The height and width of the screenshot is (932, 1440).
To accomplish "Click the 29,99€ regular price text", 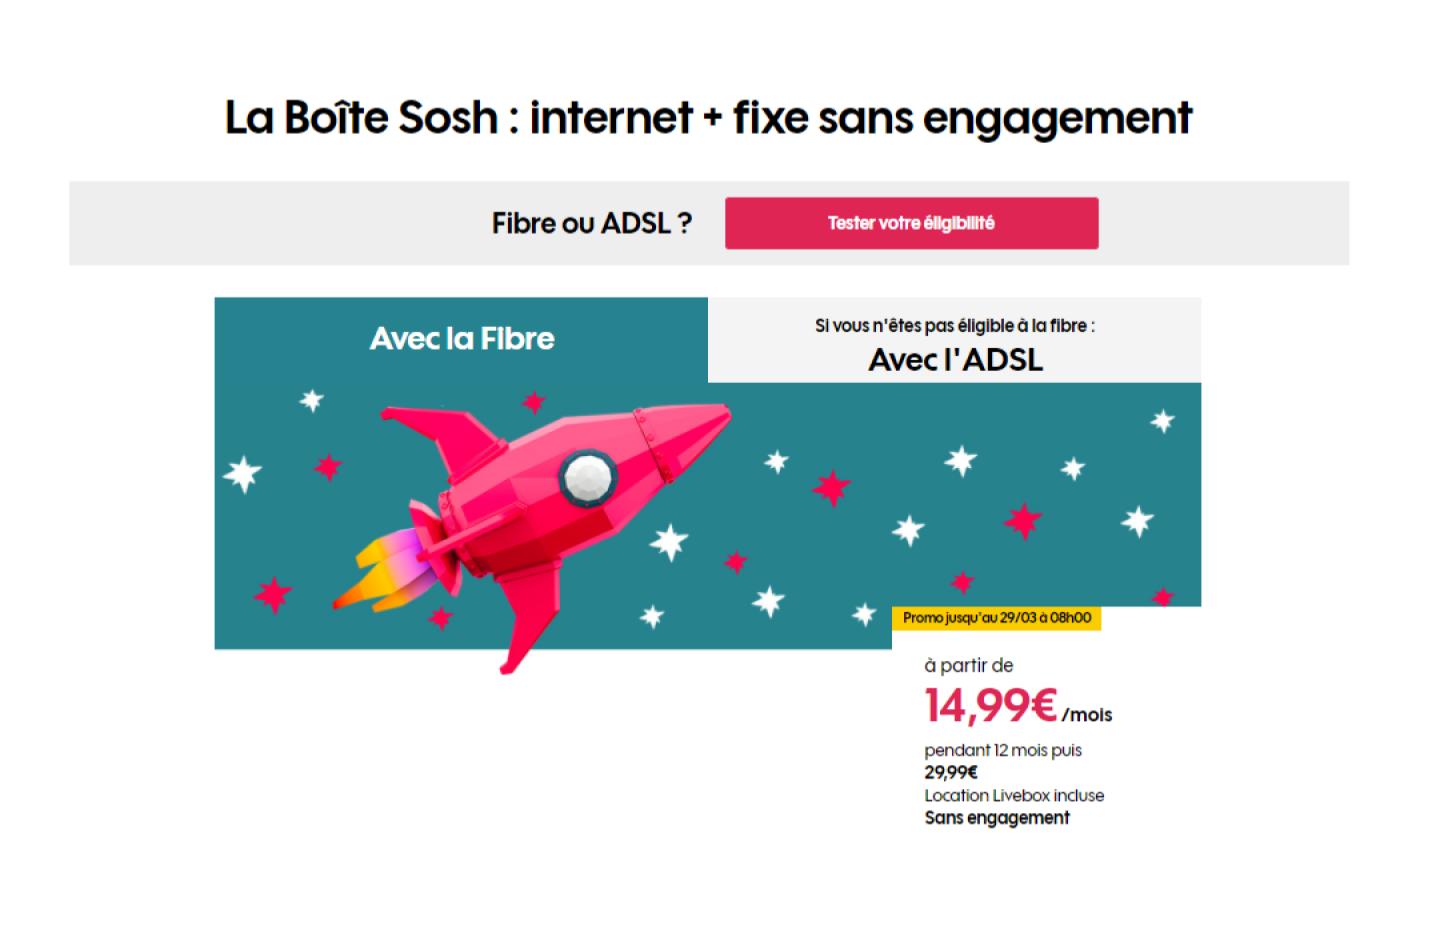I will click(951, 772).
